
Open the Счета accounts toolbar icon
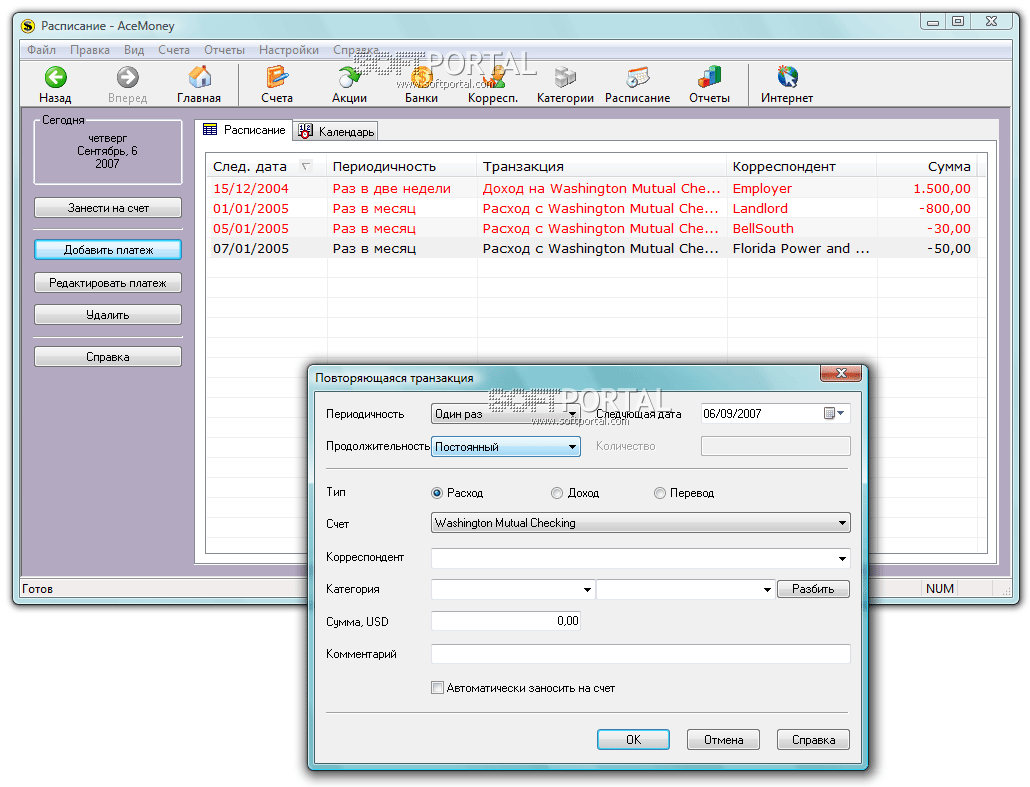(x=277, y=77)
